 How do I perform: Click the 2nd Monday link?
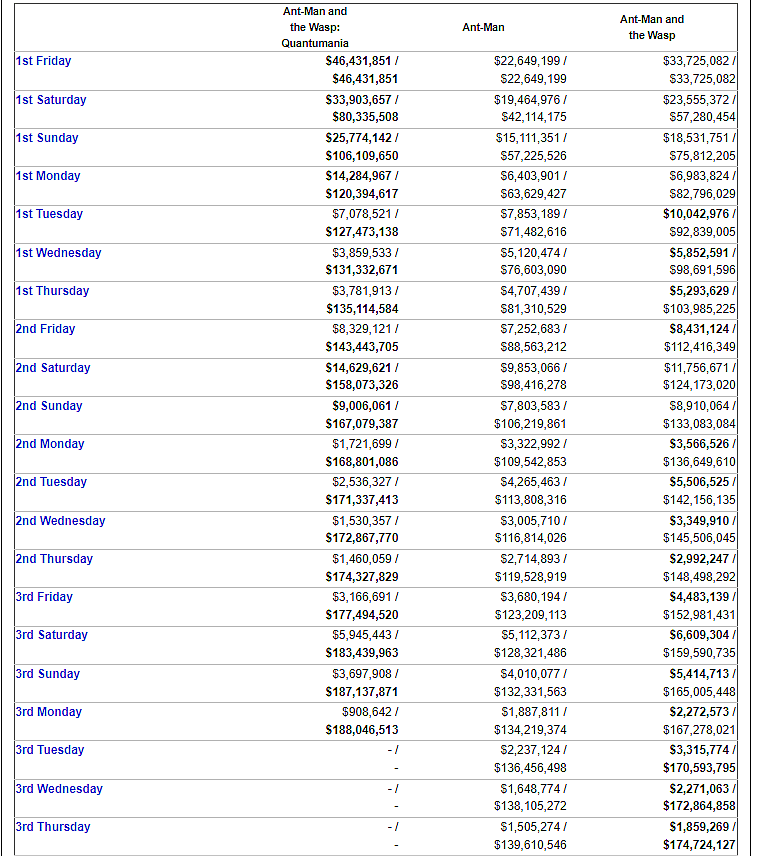tap(50, 444)
